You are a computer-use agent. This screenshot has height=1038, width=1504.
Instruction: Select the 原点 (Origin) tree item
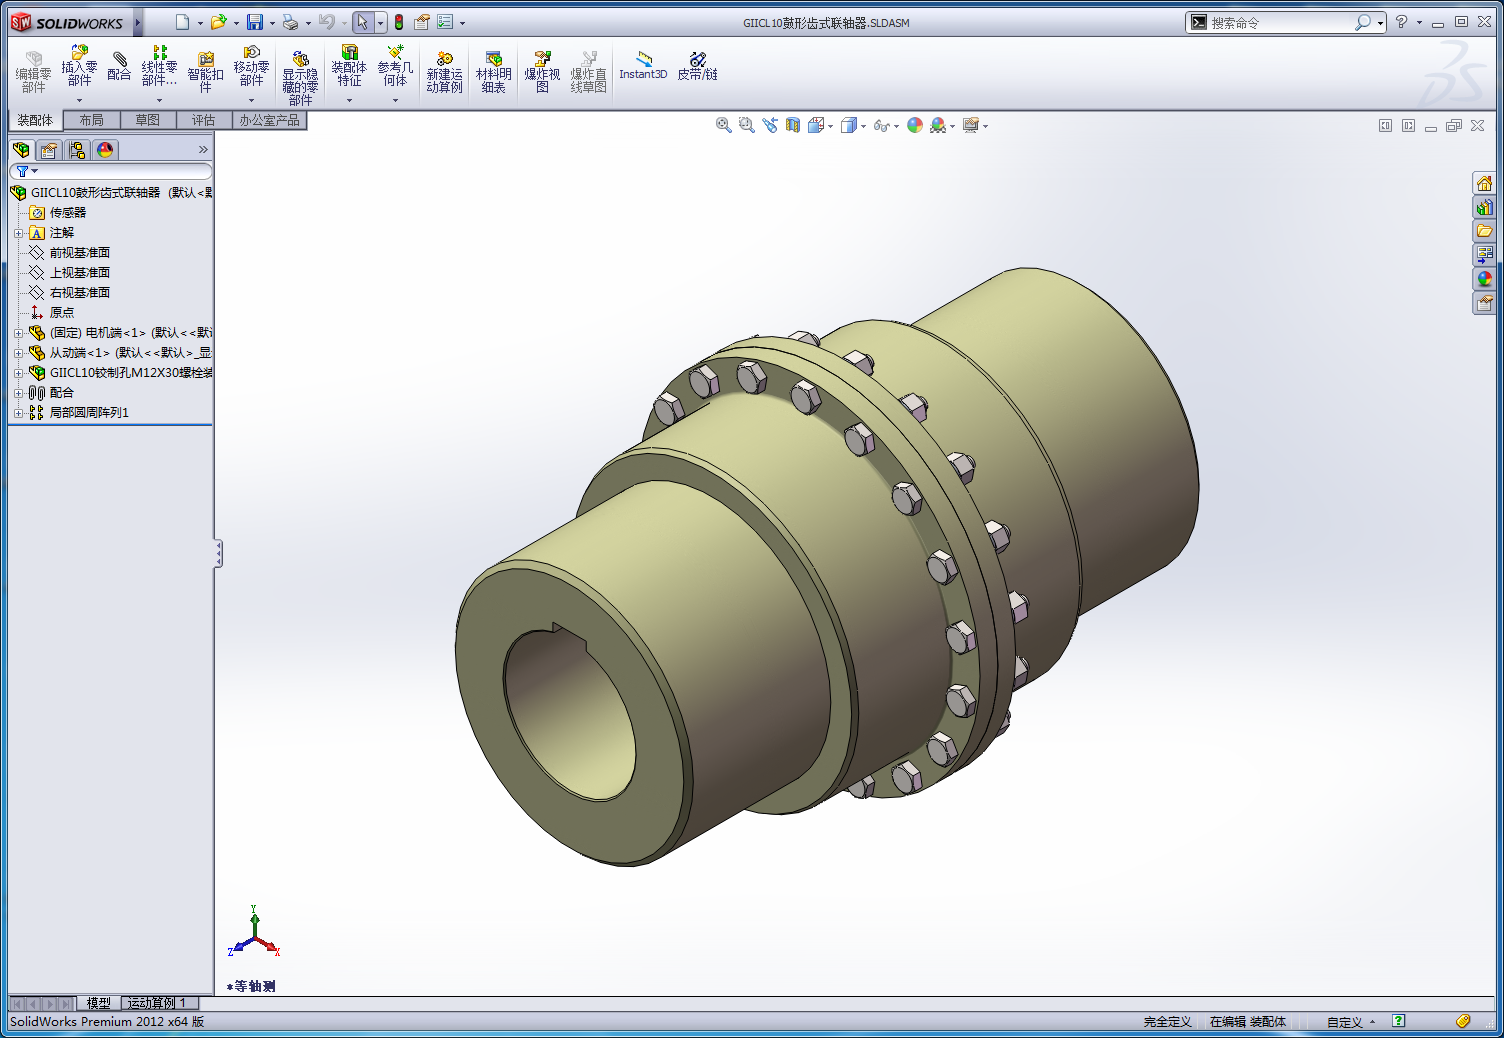pyautogui.click(x=62, y=313)
